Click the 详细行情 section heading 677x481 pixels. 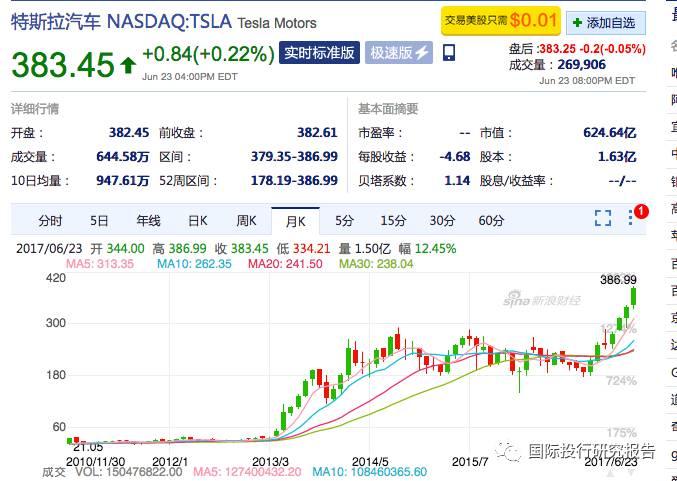click(x=35, y=109)
